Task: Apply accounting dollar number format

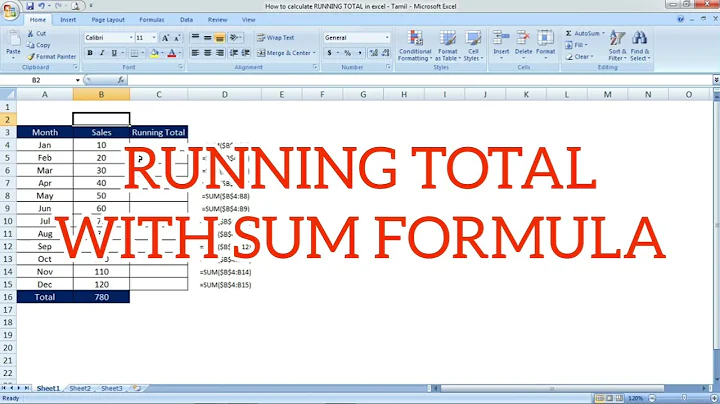Action: pyautogui.click(x=329, y=53)
